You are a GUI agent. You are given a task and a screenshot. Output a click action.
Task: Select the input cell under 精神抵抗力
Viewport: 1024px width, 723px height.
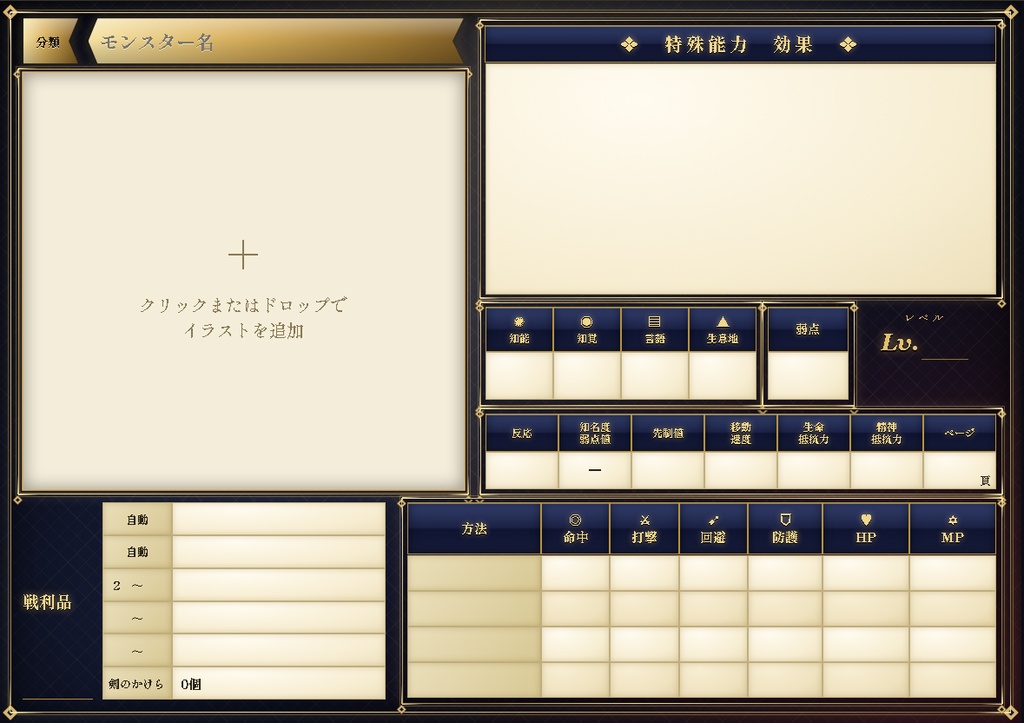[886, 470]
